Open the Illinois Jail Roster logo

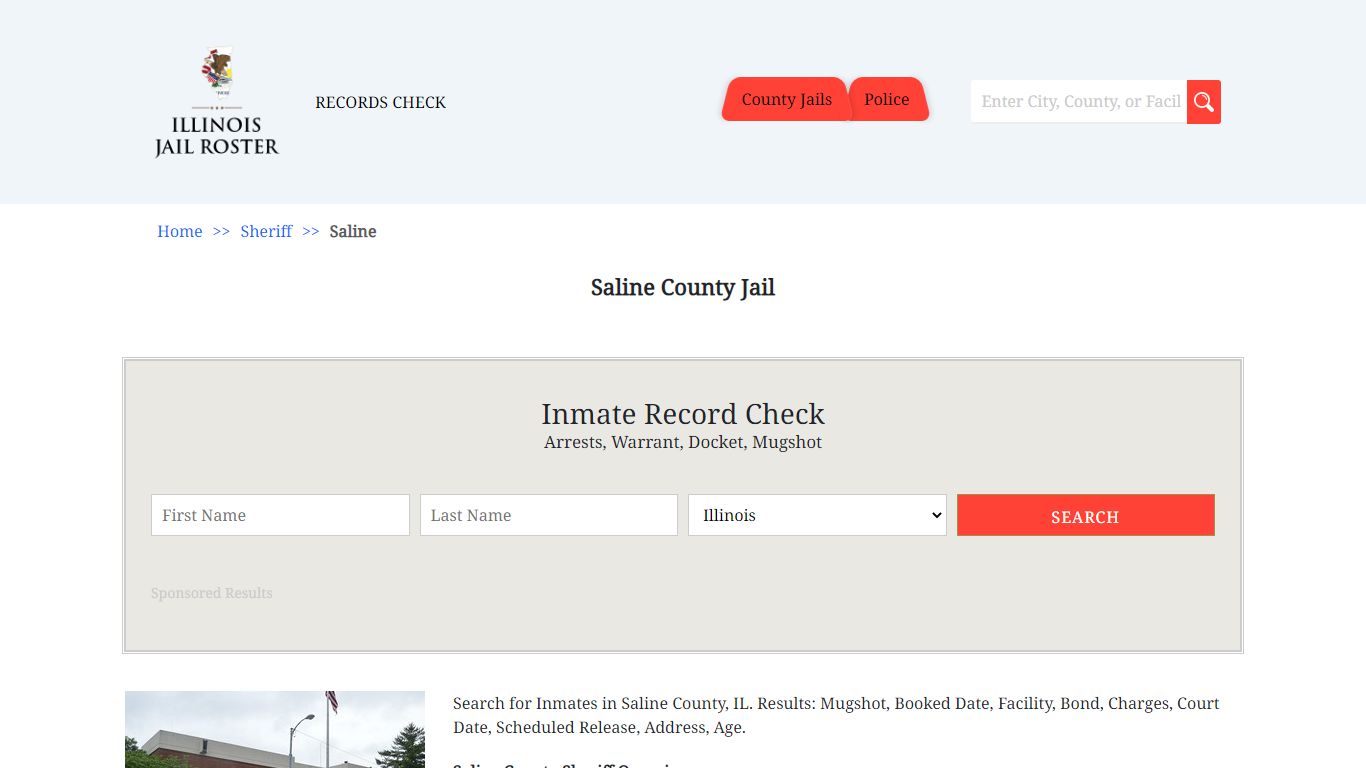217,102
